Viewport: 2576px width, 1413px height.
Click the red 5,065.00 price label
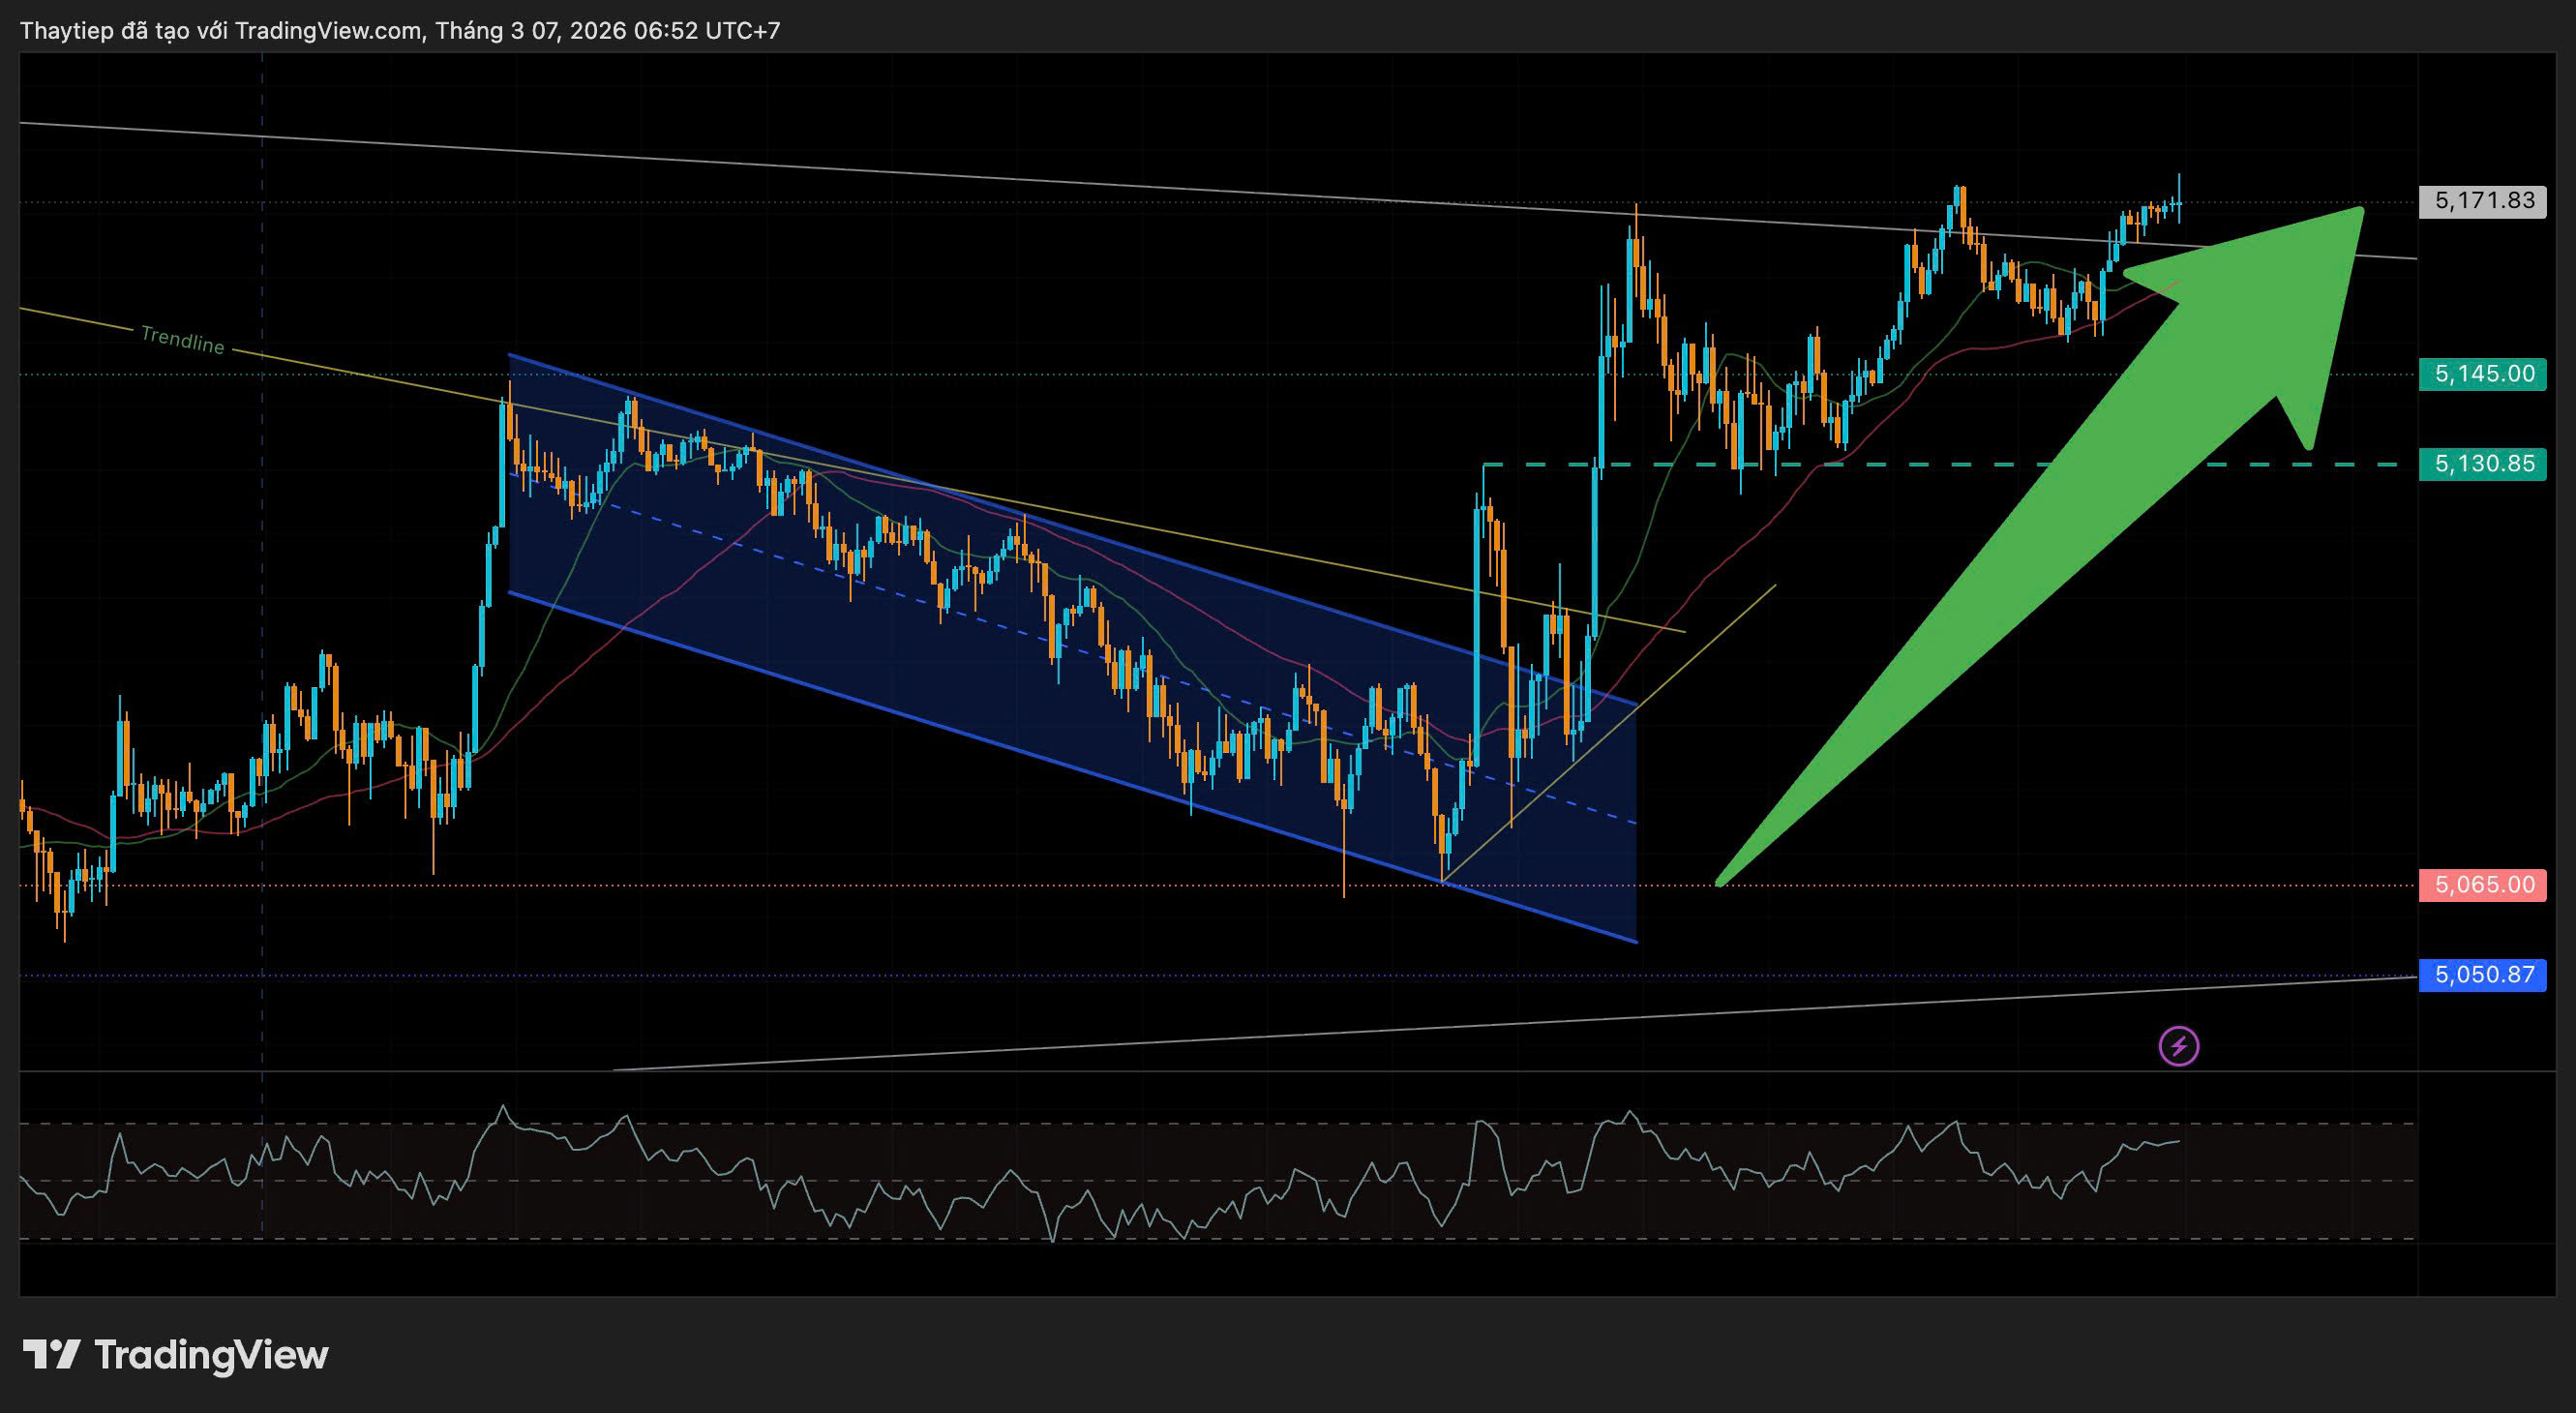[2482, 885]
